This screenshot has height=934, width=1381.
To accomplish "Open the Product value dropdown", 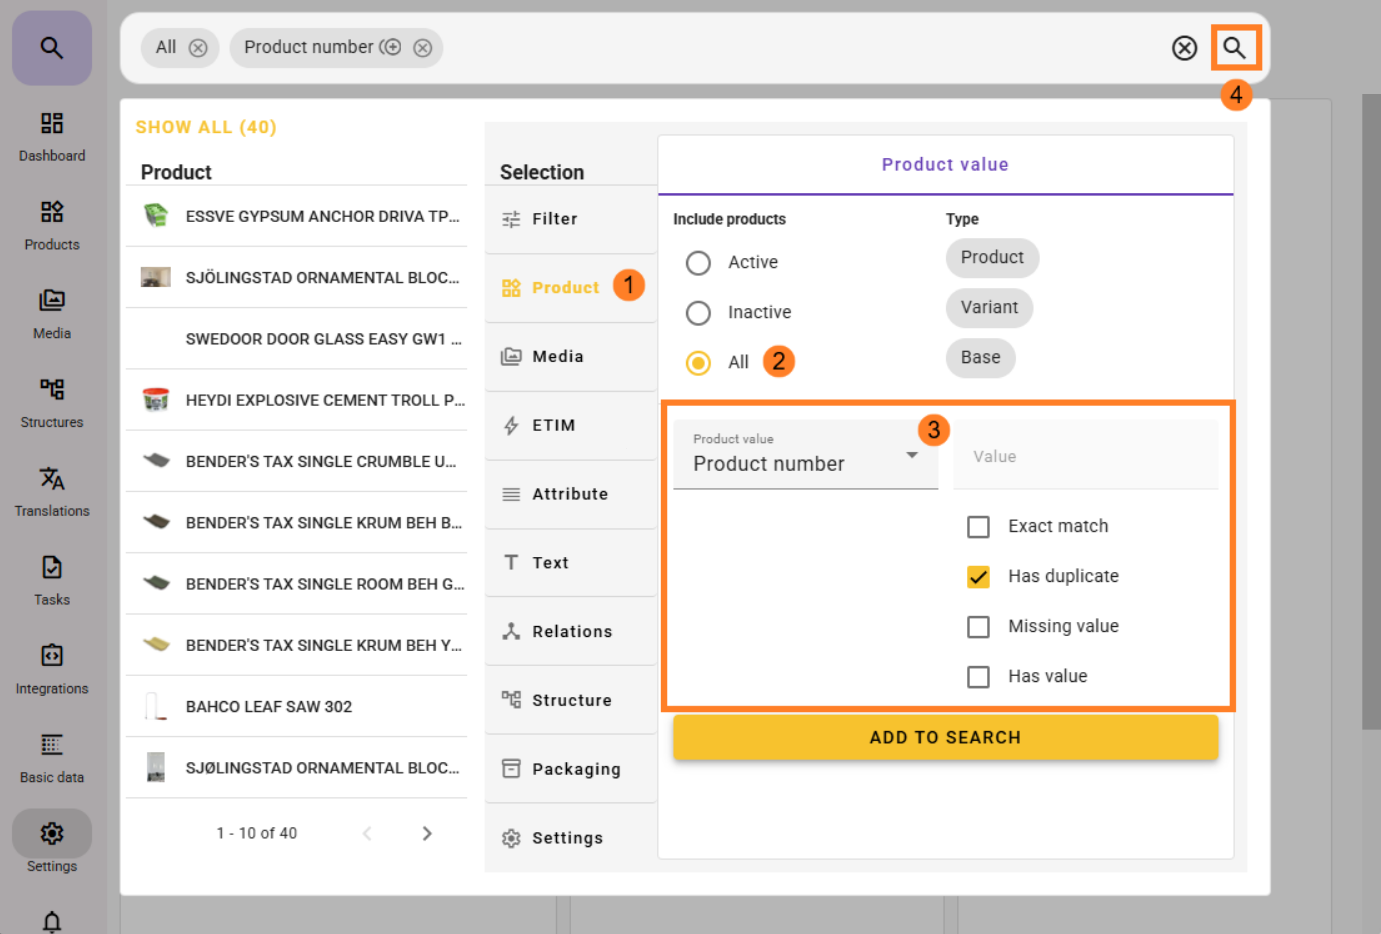I will pyautogui.click(x=805, y=455).
